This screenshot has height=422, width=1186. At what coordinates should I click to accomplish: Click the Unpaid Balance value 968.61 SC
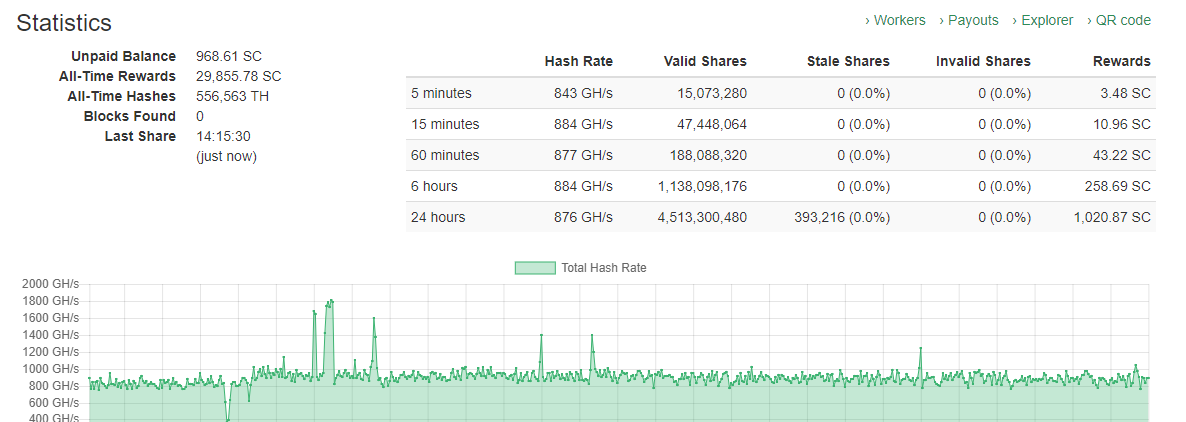coord(229,56)
